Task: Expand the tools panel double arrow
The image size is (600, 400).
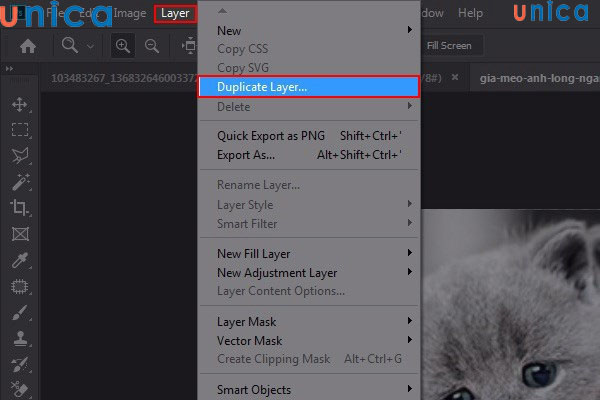Action: click(9, 69)
